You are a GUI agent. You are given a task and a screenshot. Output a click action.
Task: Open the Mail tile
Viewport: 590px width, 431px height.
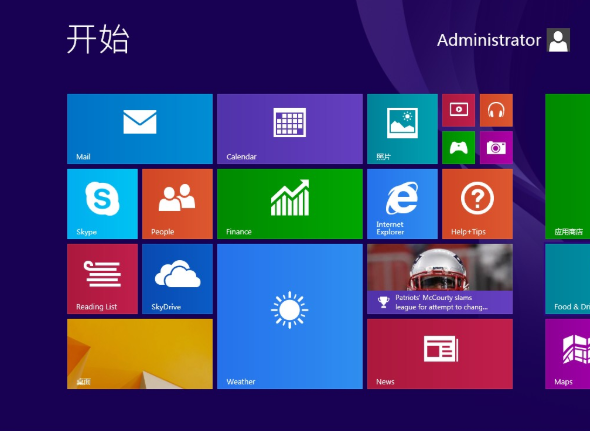[x=140, y=129]
